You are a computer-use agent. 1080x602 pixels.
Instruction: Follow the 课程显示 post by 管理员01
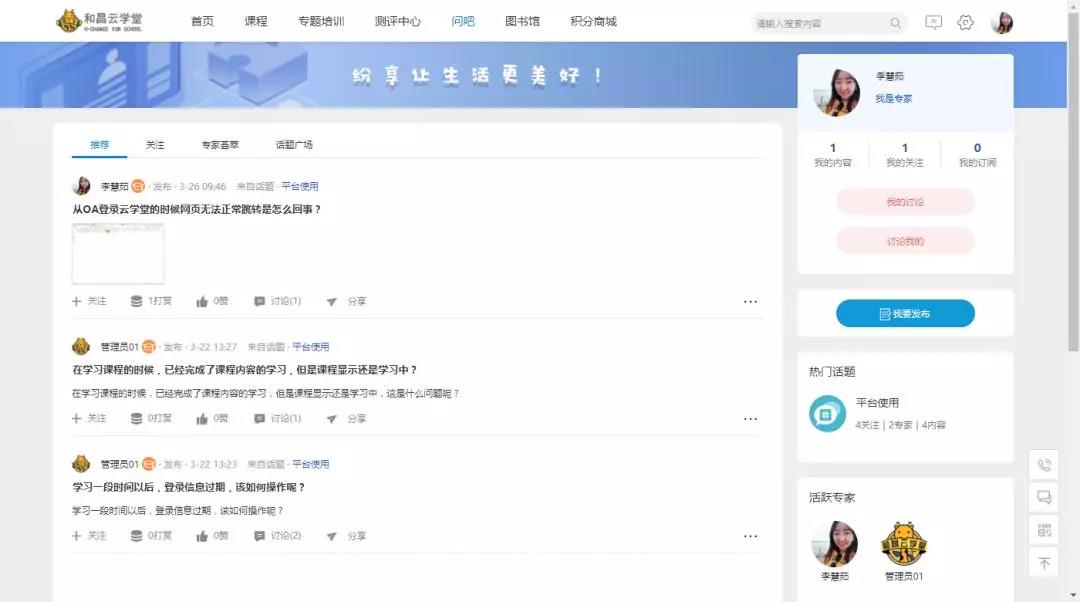89,418
